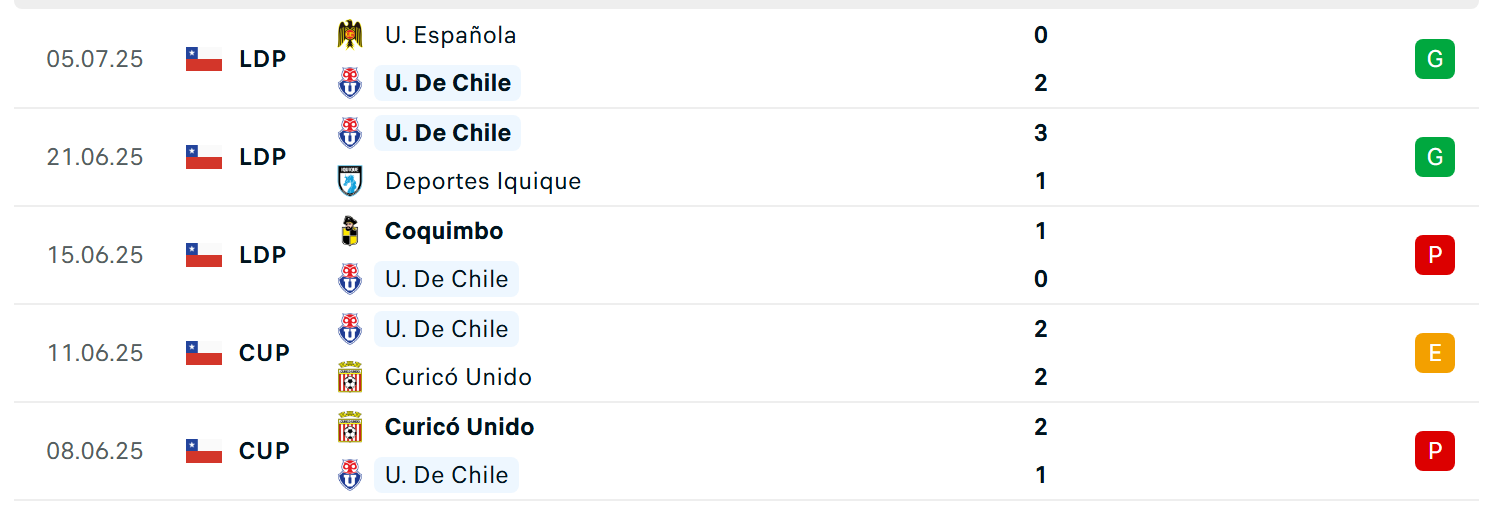
Task: Open the 05.07.25 match row
Action: [746, 59]
